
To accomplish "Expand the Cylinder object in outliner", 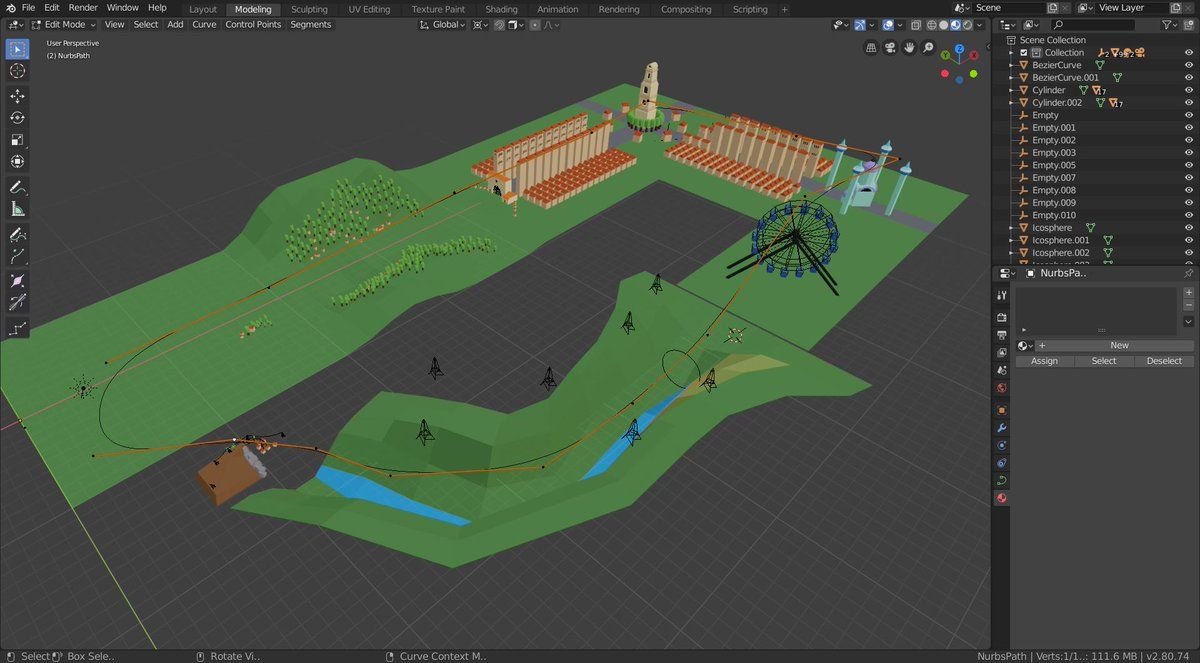I will [1012, 90].
